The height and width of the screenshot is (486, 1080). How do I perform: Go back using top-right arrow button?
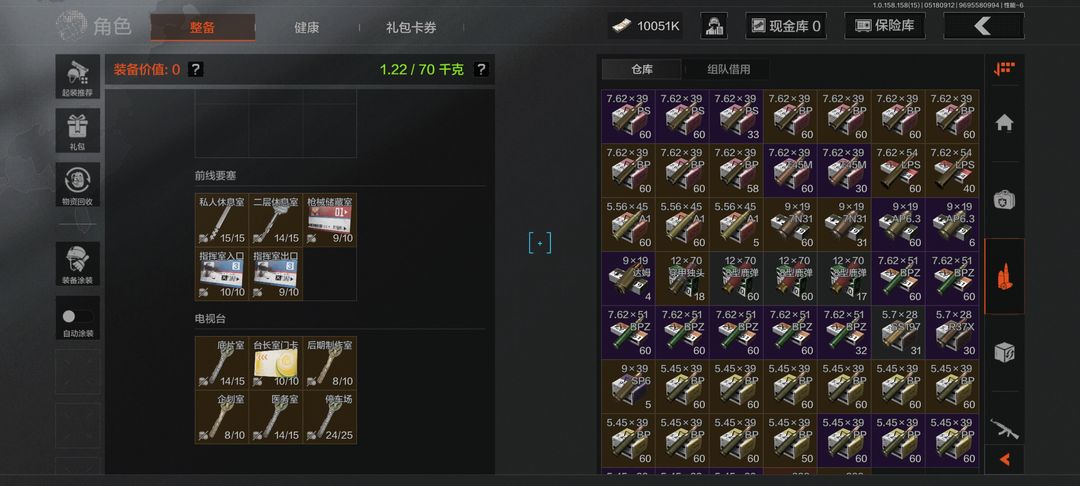click(984, 26)
